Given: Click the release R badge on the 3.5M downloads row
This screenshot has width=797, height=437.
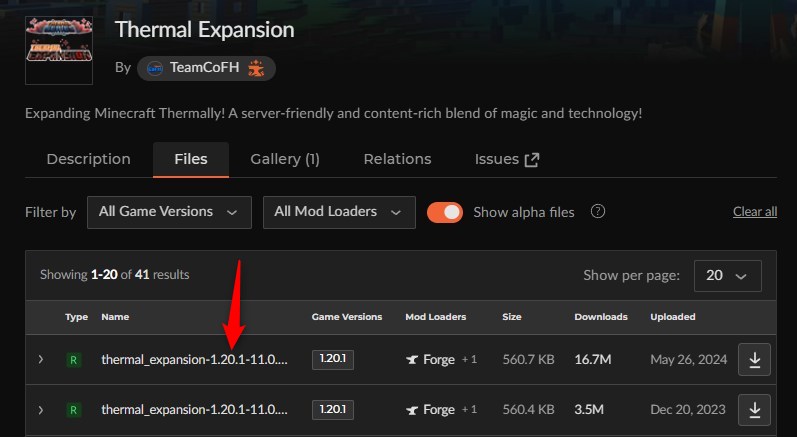Looking at the screenshot, I should 73,410.
